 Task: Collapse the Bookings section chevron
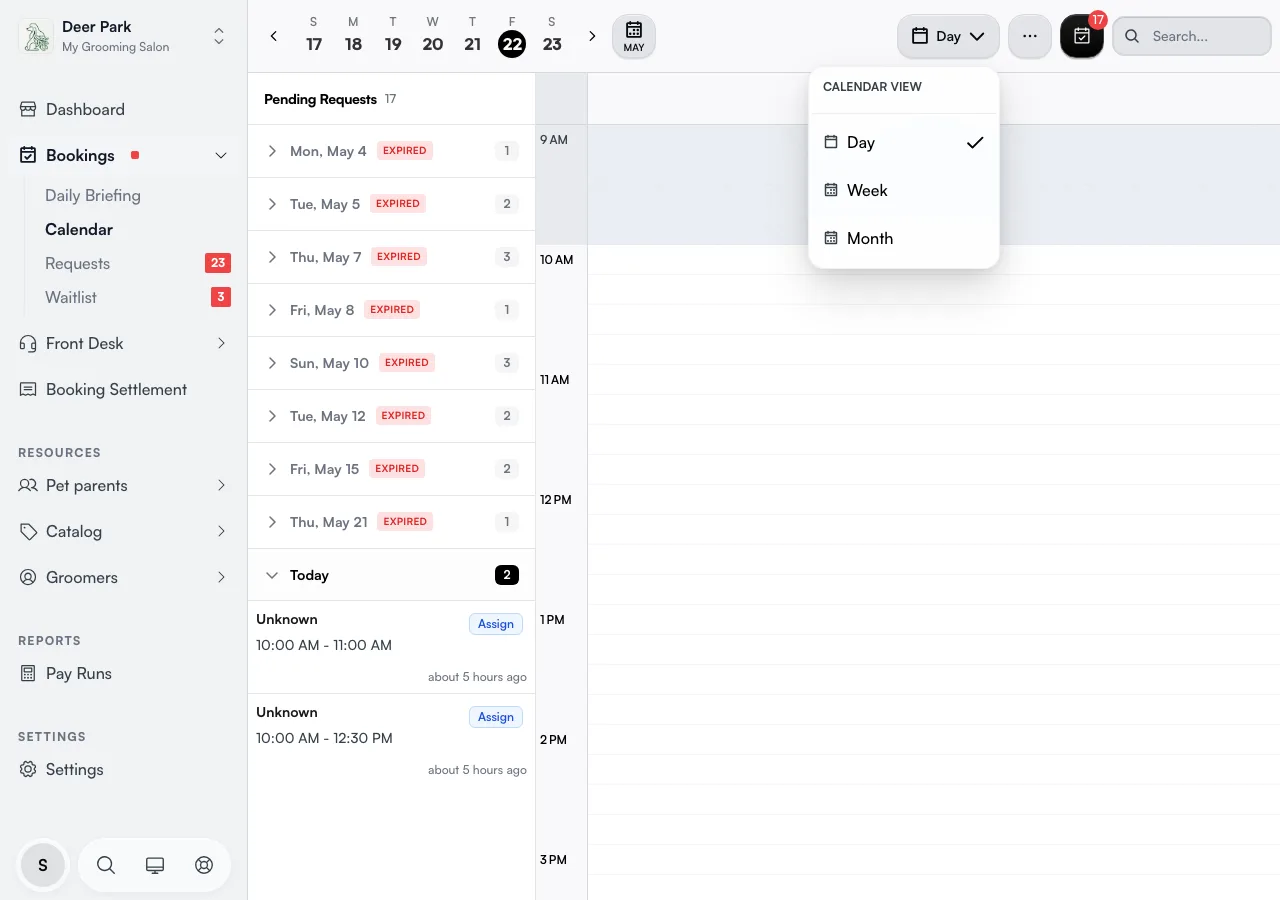(221, 155)
